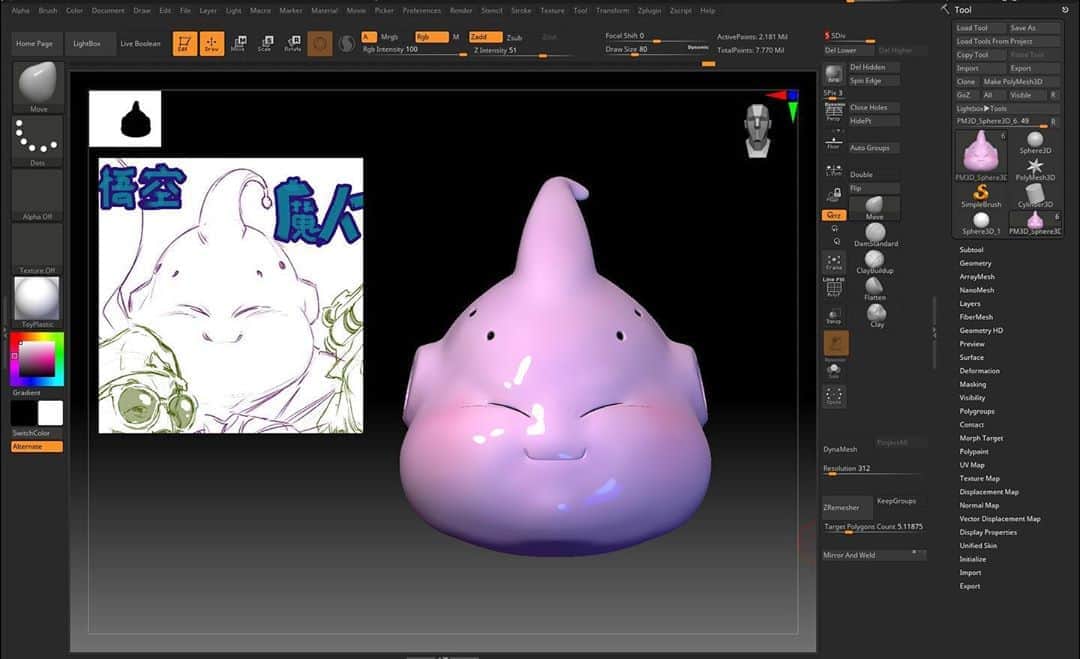This screenshot has height=659, width=1080.
Task: Toggle the Flip normals option
Action: click(873, 188)
